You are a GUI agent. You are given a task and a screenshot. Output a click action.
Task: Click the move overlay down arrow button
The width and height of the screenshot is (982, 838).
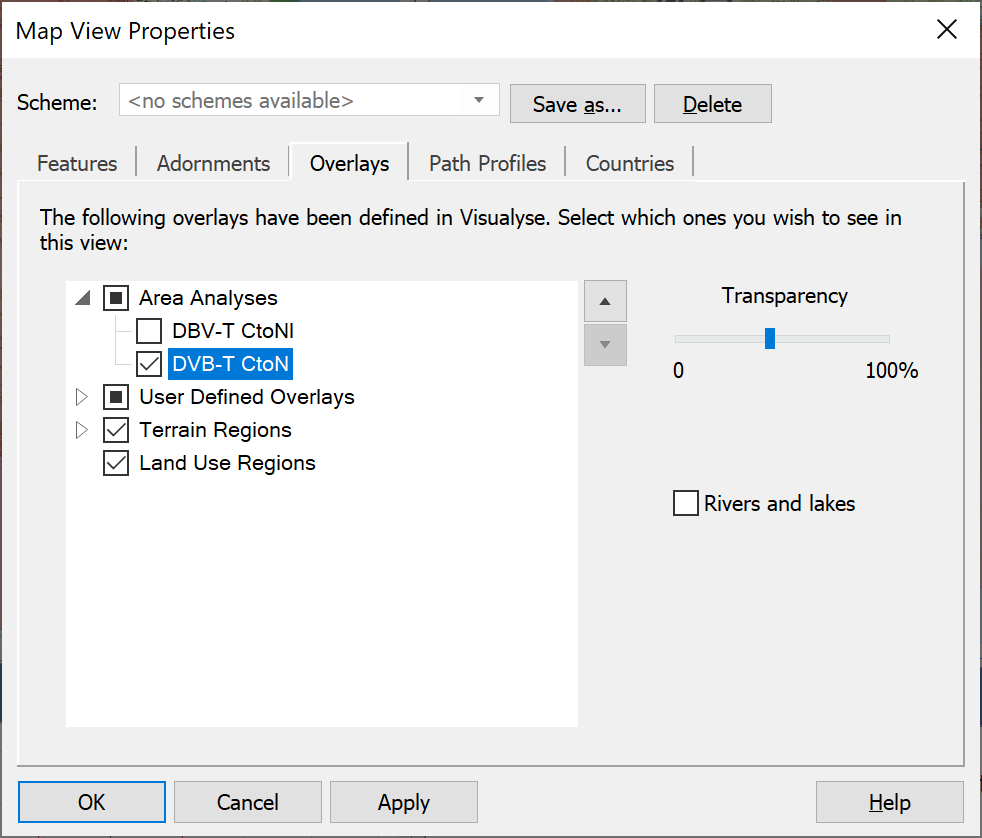(x=605, y=344)
